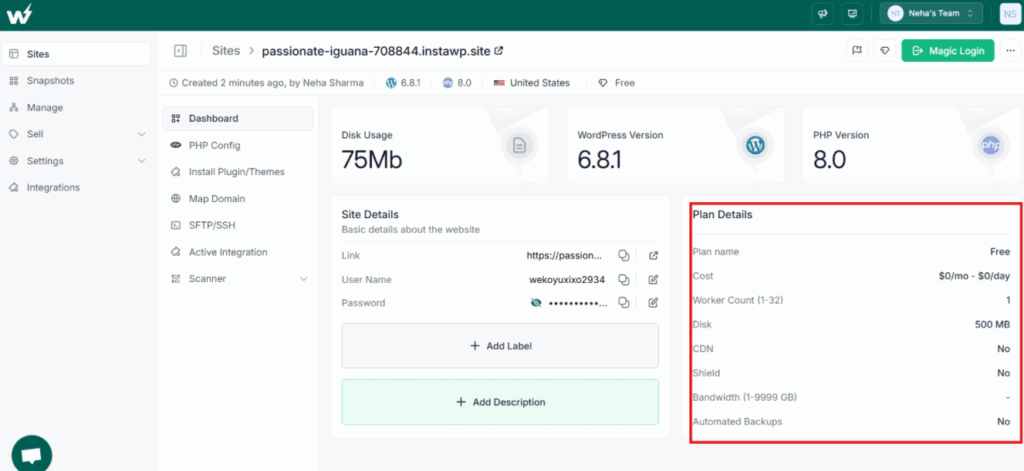Open site Link in new tab icon

(x=653, y=255)
